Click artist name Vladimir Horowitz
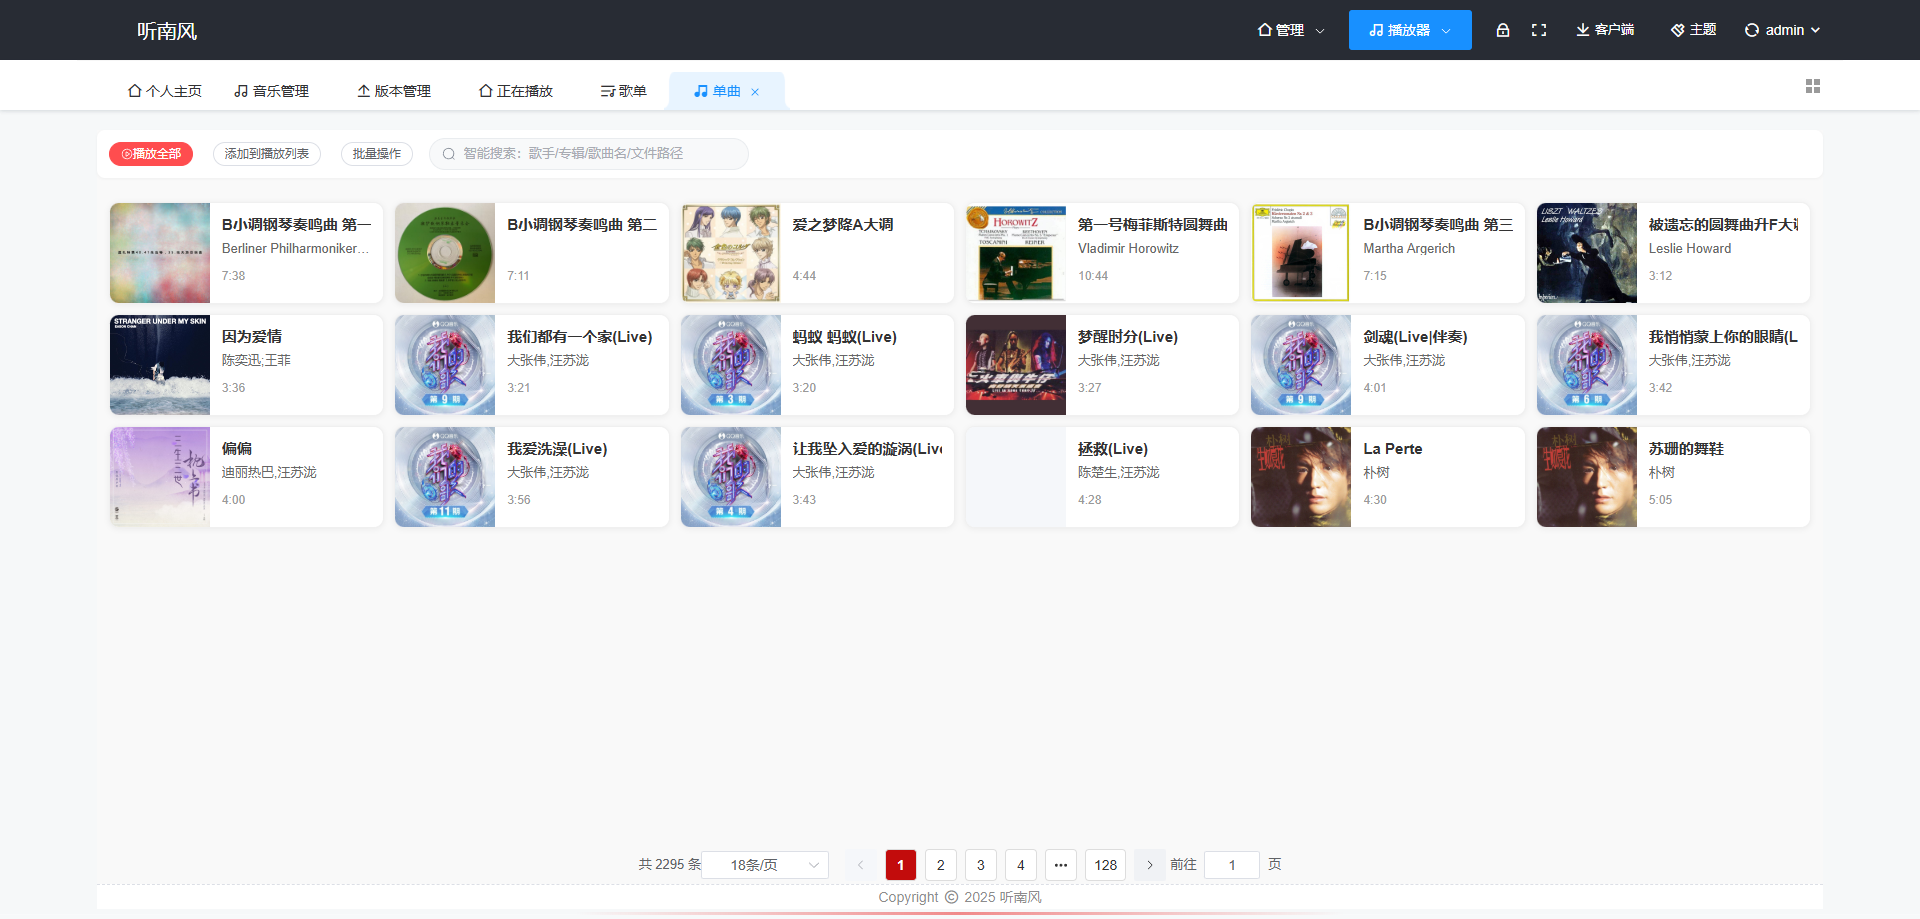This screenshot has width=1920, height=919. (x=1128, y=249)
